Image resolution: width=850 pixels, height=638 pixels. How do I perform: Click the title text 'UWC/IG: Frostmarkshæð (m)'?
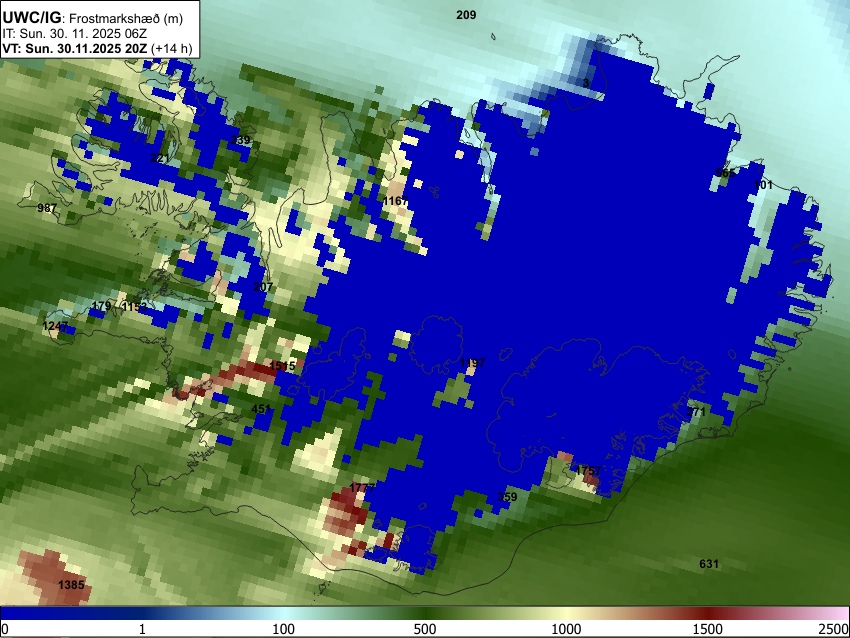click(x=93, y=18)
